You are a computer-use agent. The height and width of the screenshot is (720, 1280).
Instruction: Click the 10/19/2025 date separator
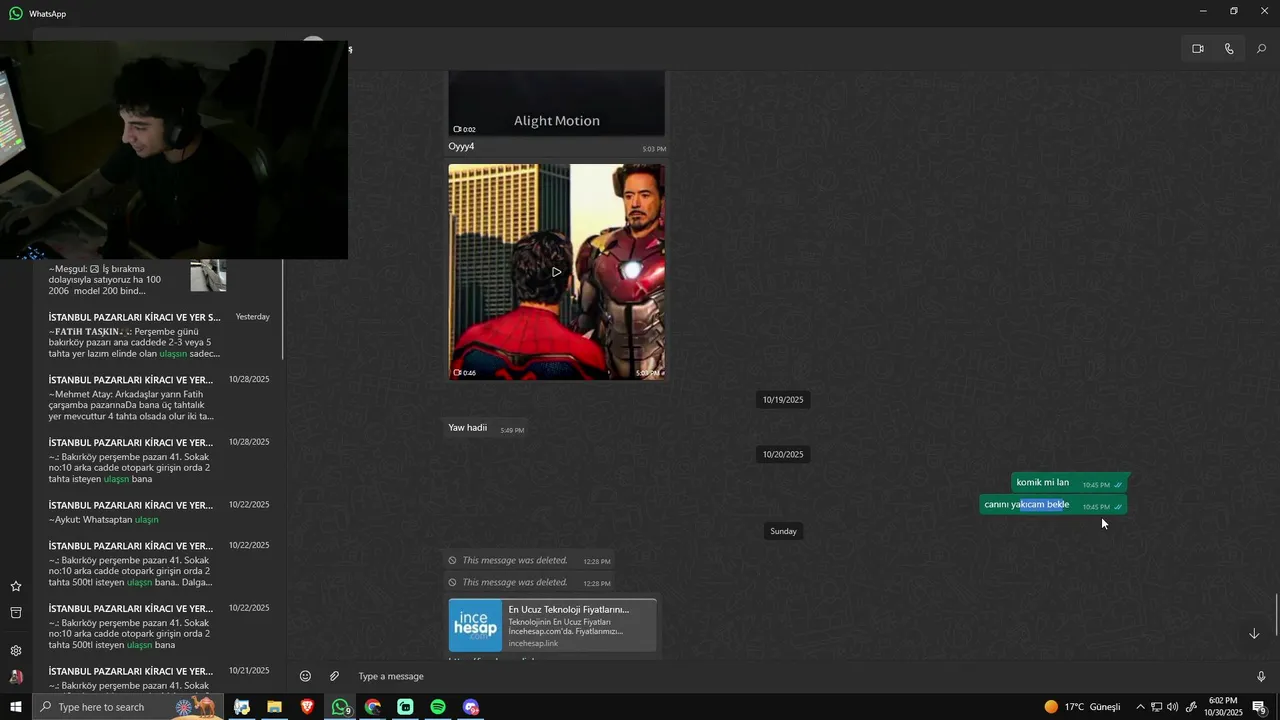[x=783, y=400]
